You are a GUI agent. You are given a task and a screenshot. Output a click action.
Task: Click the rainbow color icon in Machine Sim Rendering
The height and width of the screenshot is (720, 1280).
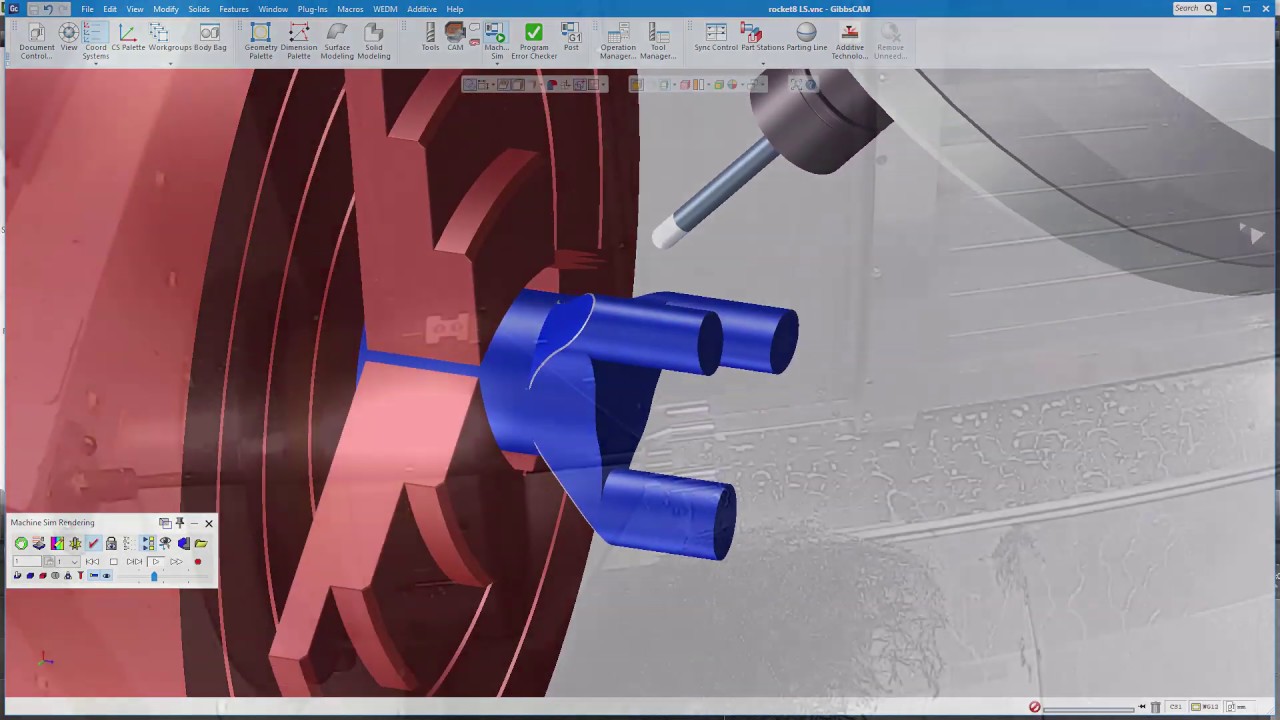point(57,543)
